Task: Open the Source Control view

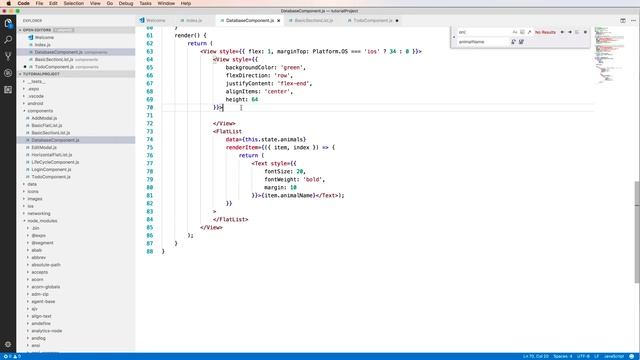Action: click(8, 56)
